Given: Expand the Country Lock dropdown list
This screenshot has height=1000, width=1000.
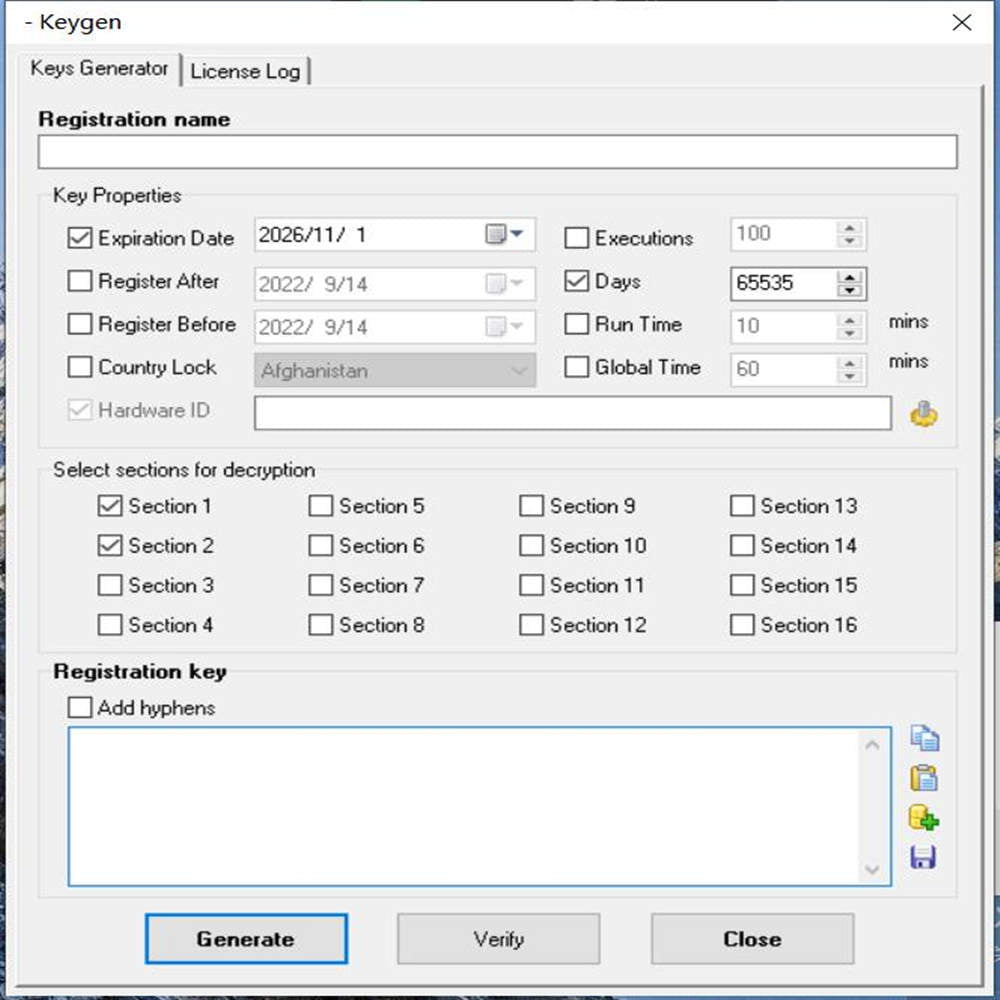Looking at the screenshot, I should click(519, 371).
